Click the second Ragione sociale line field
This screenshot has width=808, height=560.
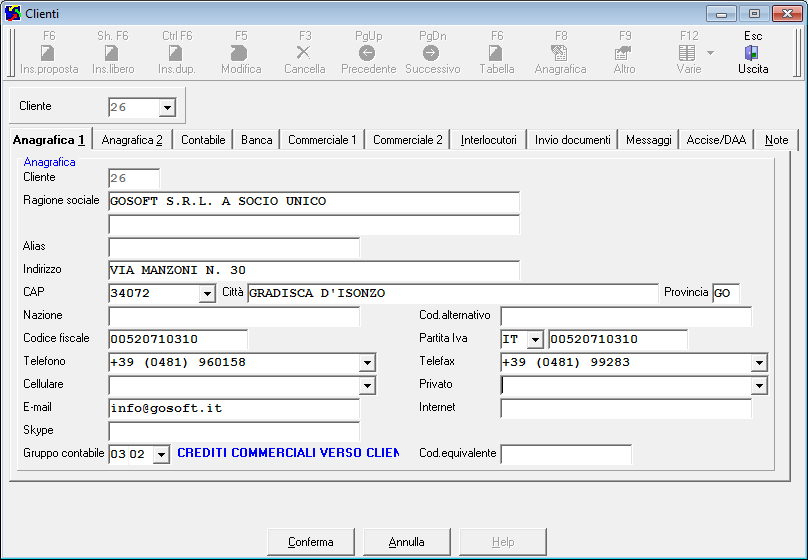(x=314, y=225)
